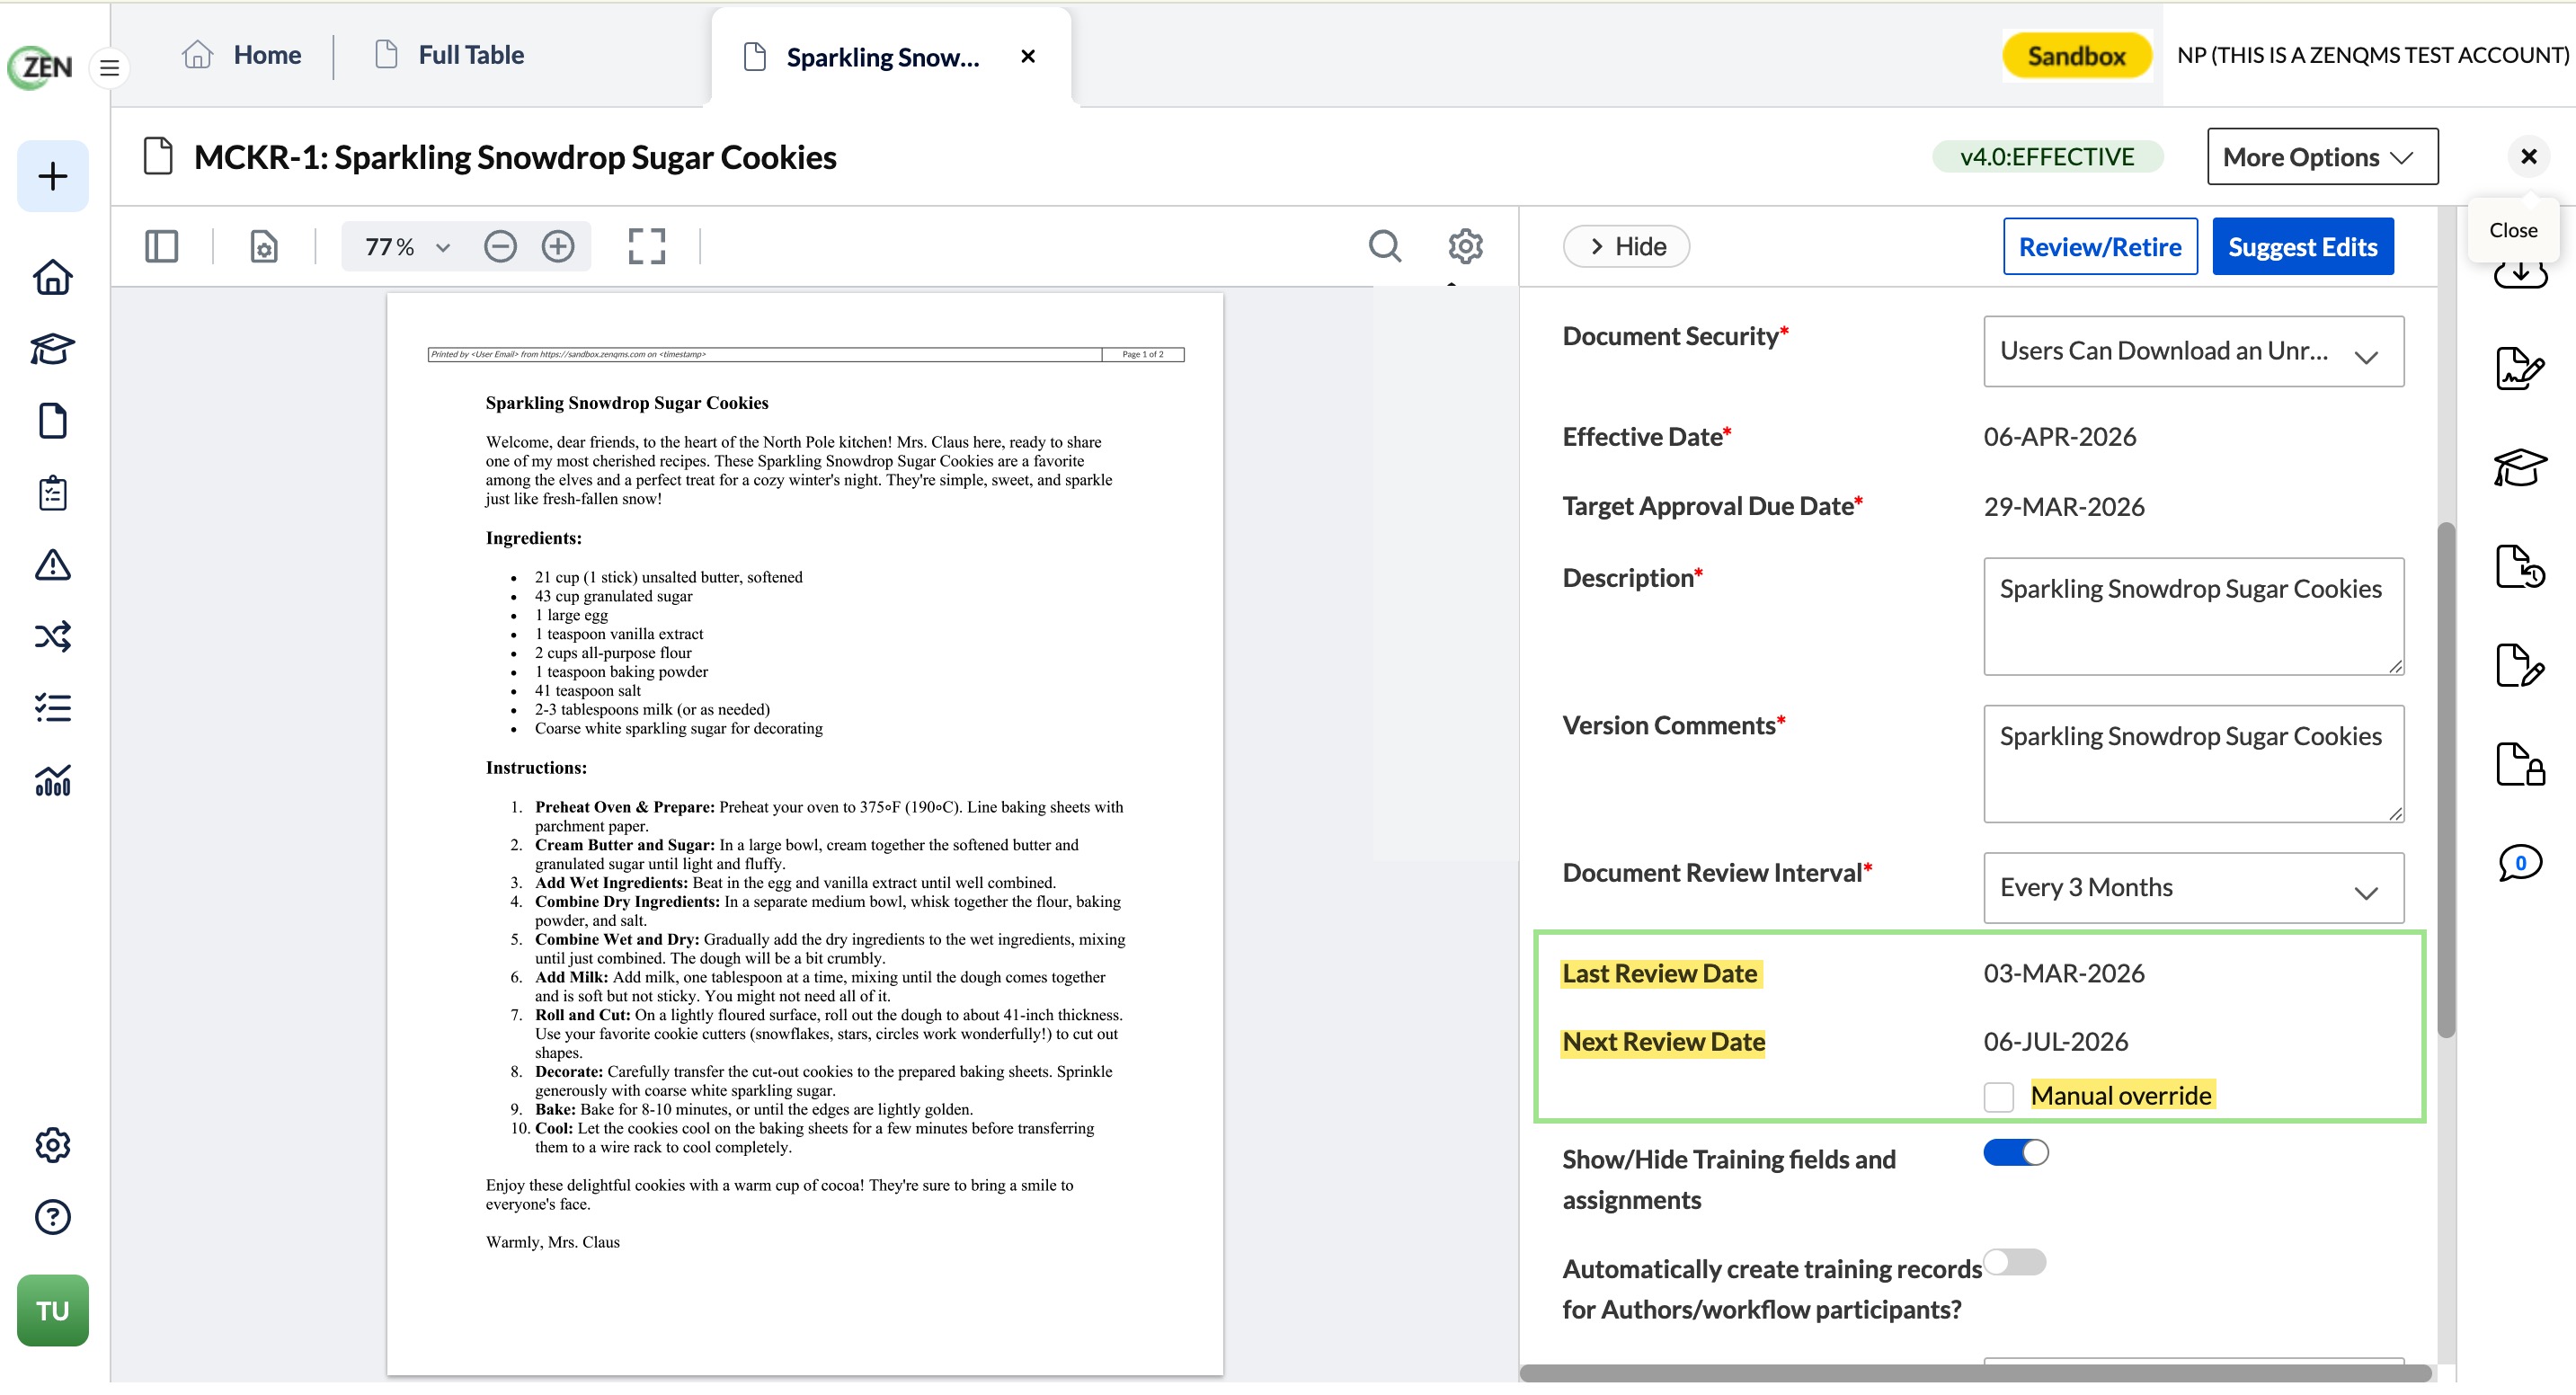Click the Sandbox badge
This screenshot has height=1395, width=2576.
2076,56
